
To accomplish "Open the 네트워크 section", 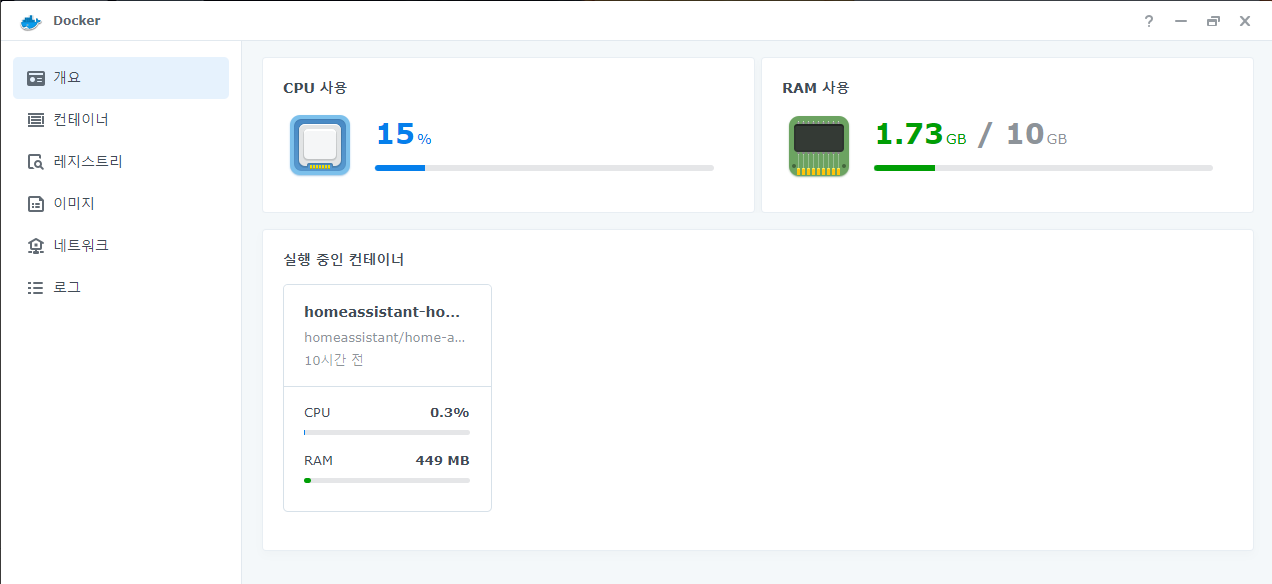I will (121, 246).
